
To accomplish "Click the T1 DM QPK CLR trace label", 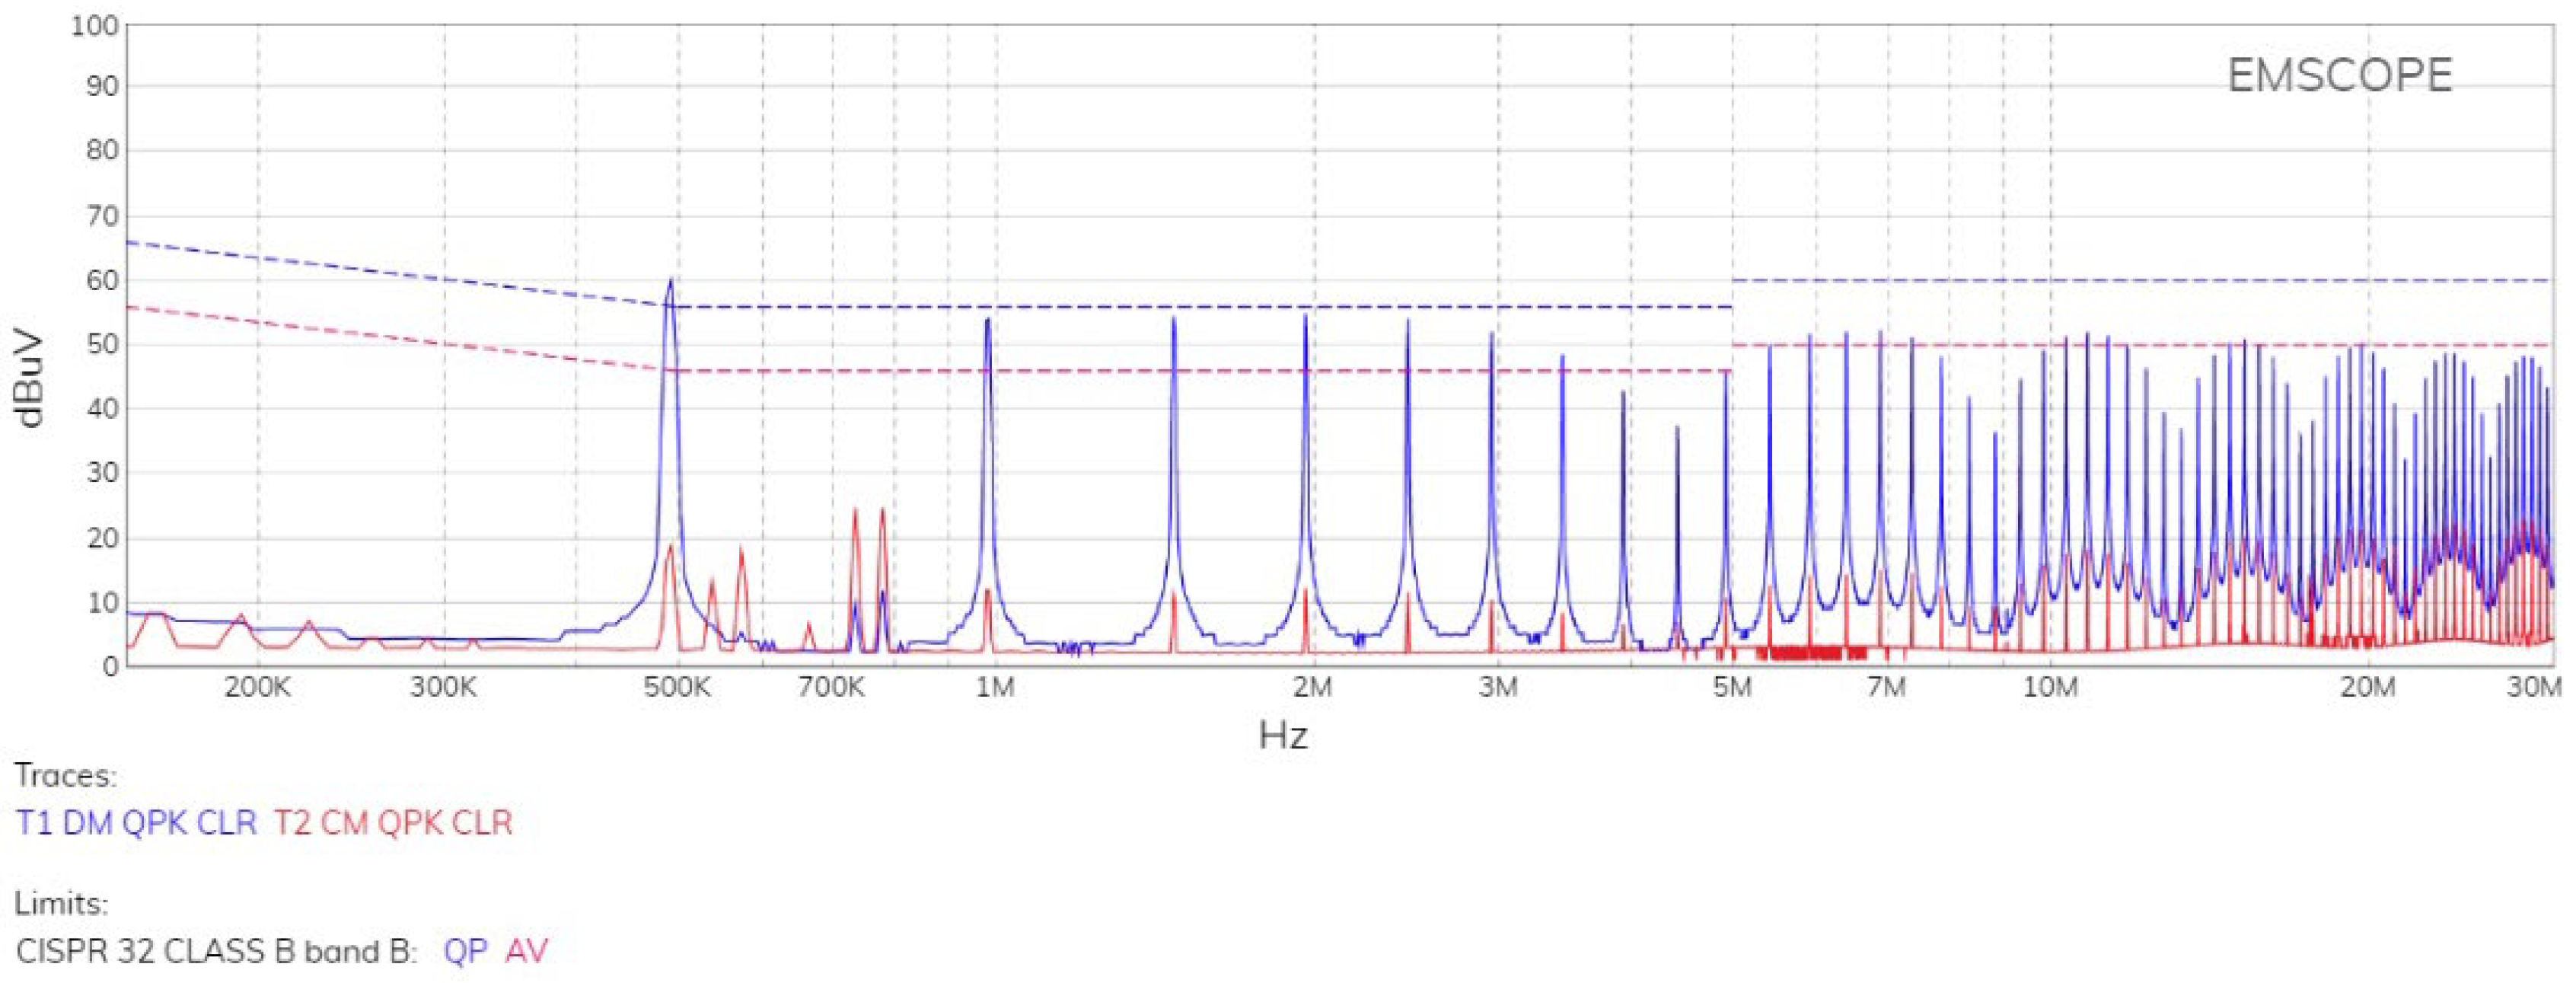I will (136, 822).
